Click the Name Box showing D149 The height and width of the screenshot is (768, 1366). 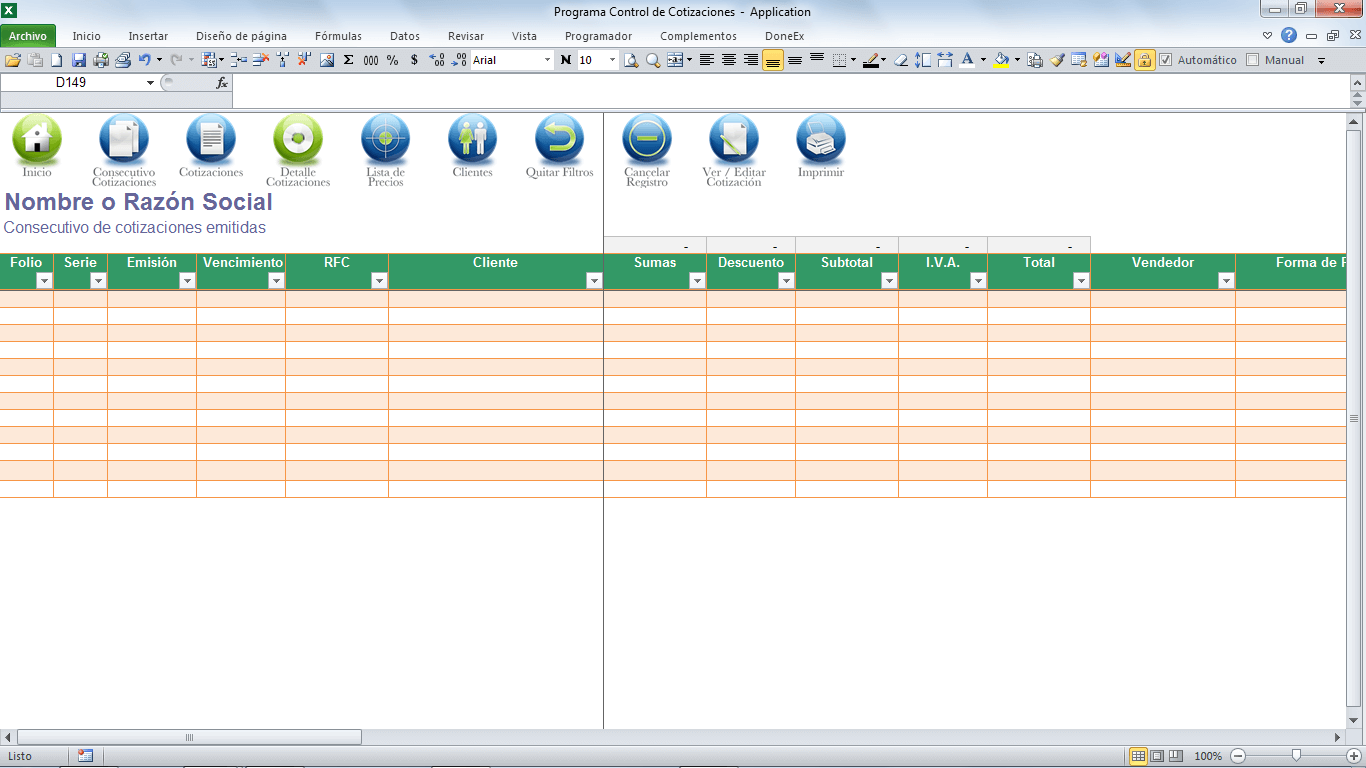pyautogui.click(x=98, y=83)
